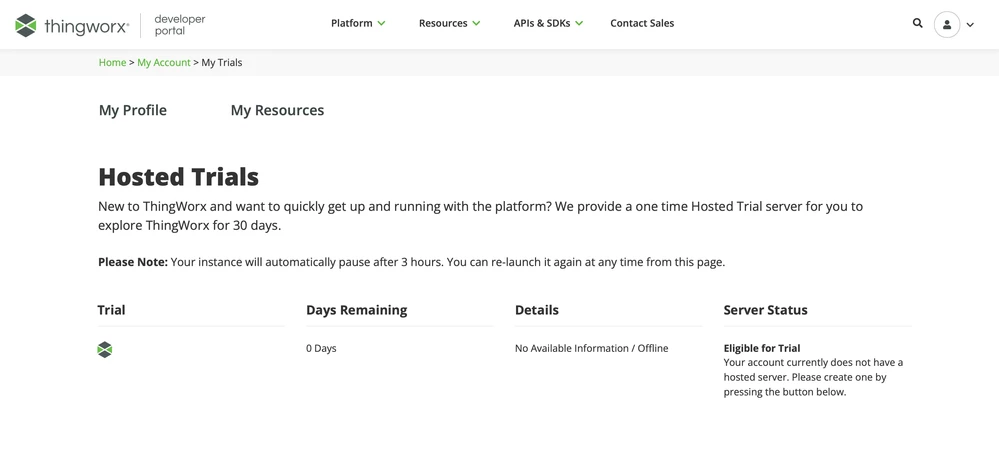Open the APIs & SDKs dropdown menu
Image resolution: width=999 pixels, height=466 pixels.
[548, 23]
